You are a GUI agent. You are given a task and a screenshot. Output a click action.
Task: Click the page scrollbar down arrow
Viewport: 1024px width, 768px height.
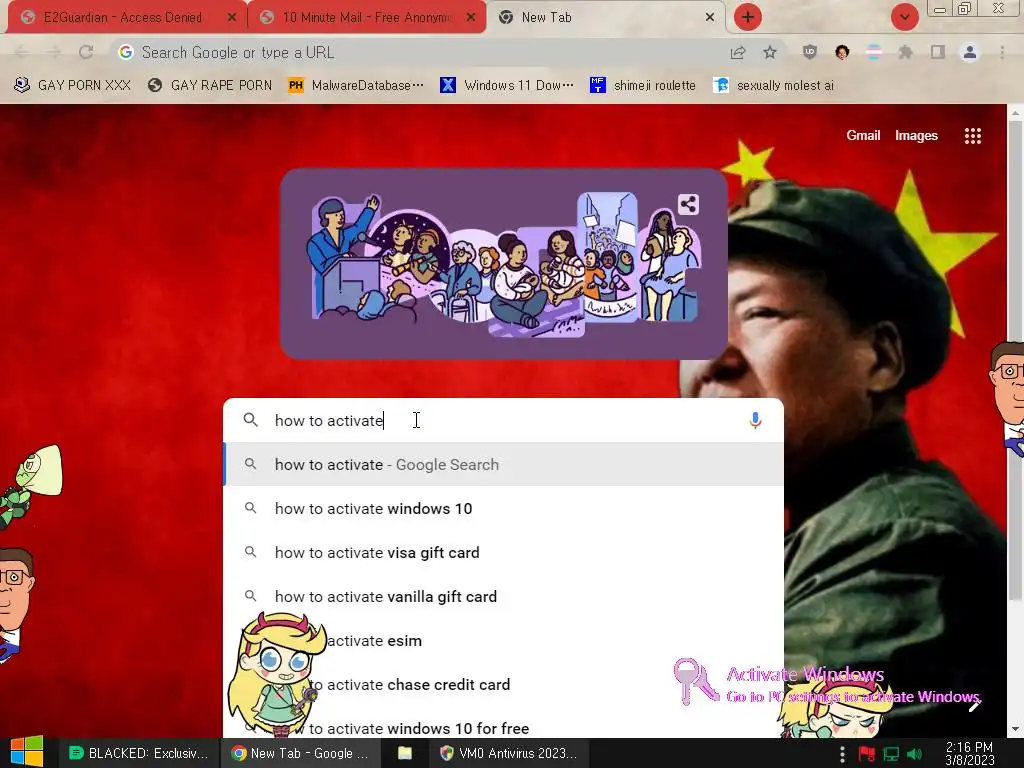[1015, 729]
